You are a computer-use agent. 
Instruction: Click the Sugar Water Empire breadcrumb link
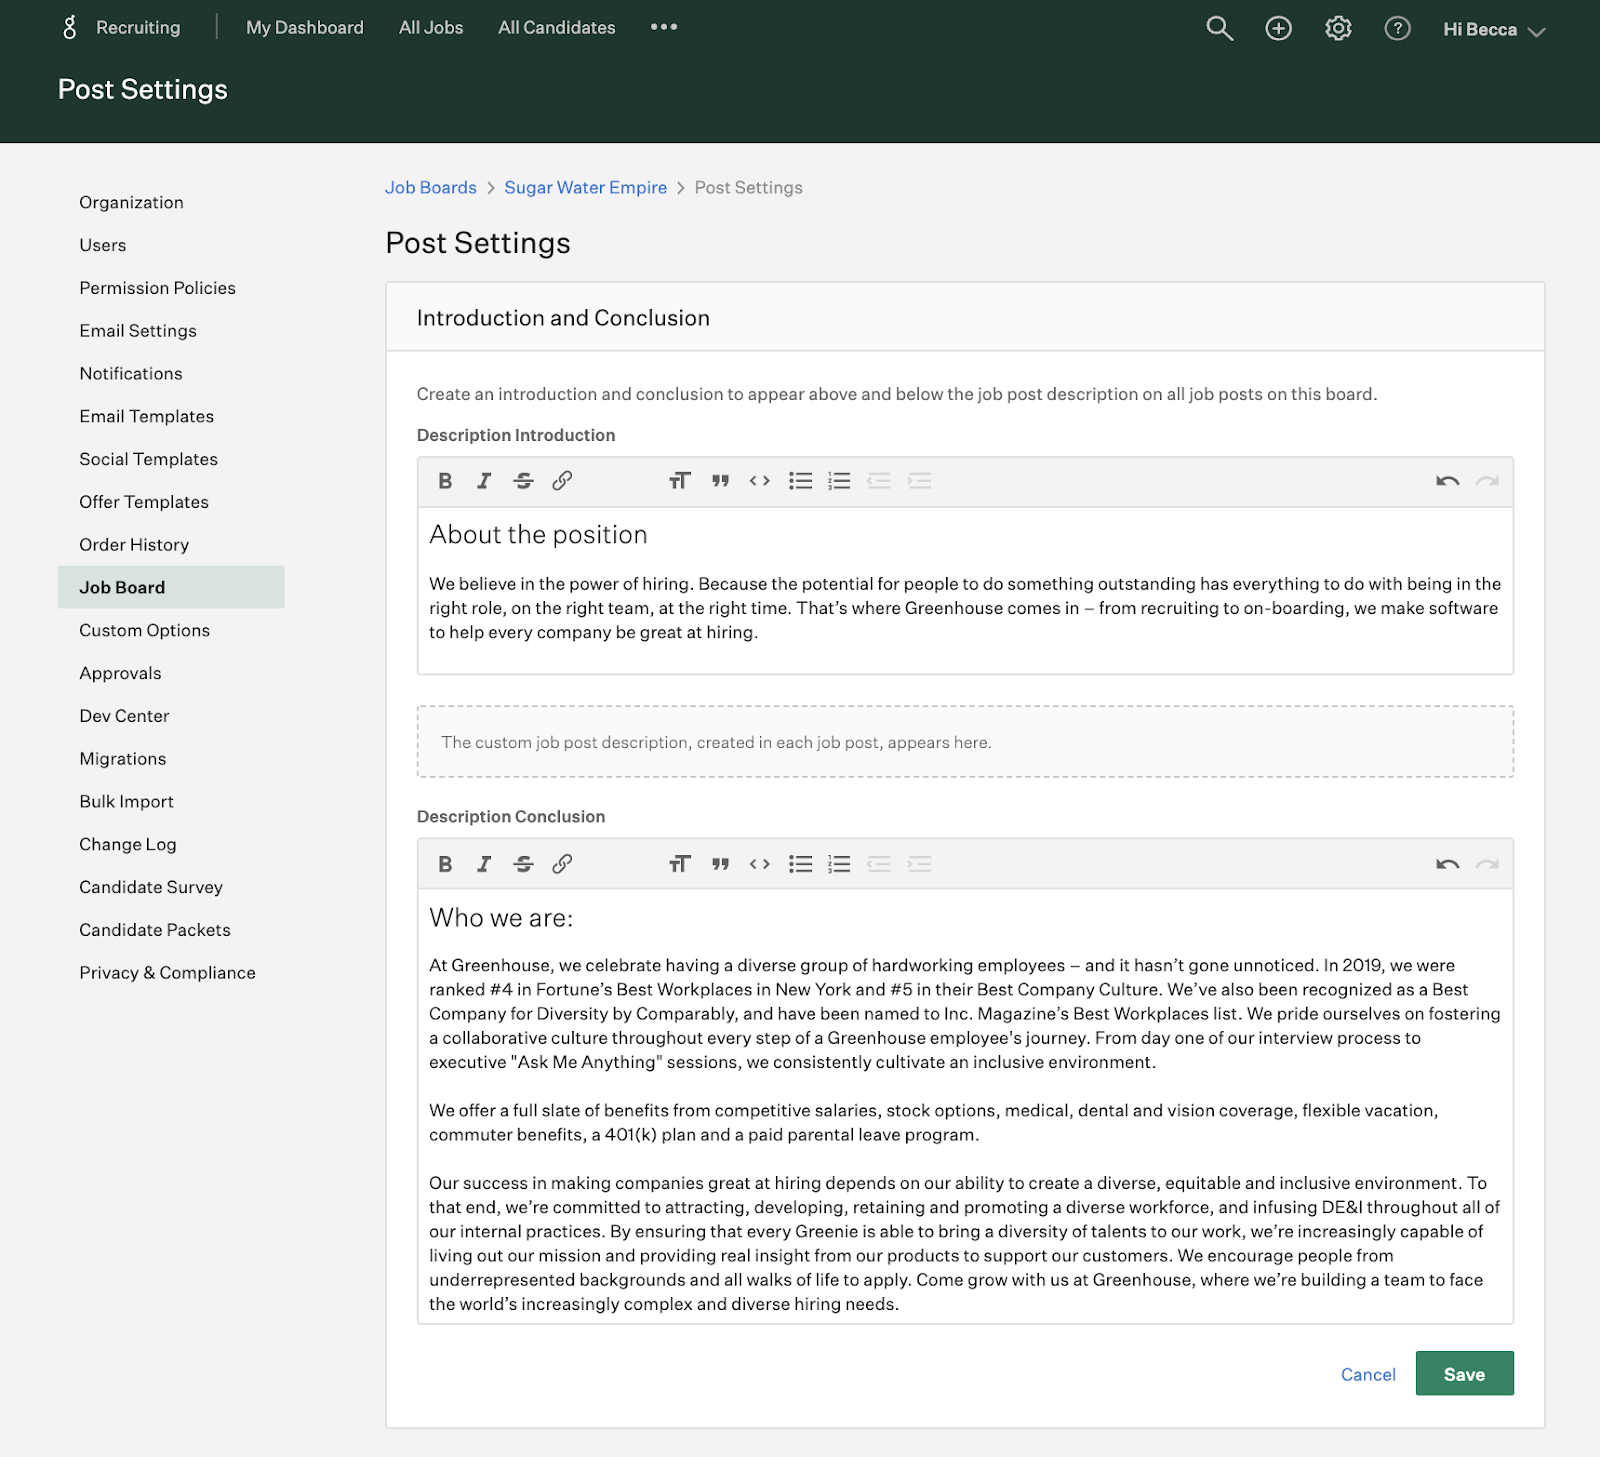[585, 188]
